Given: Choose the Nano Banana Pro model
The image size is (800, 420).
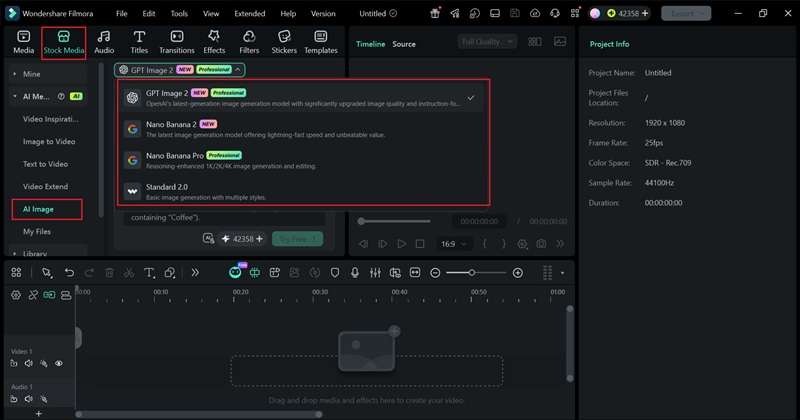Looking at the screenshot, I should tap(303, 160).
